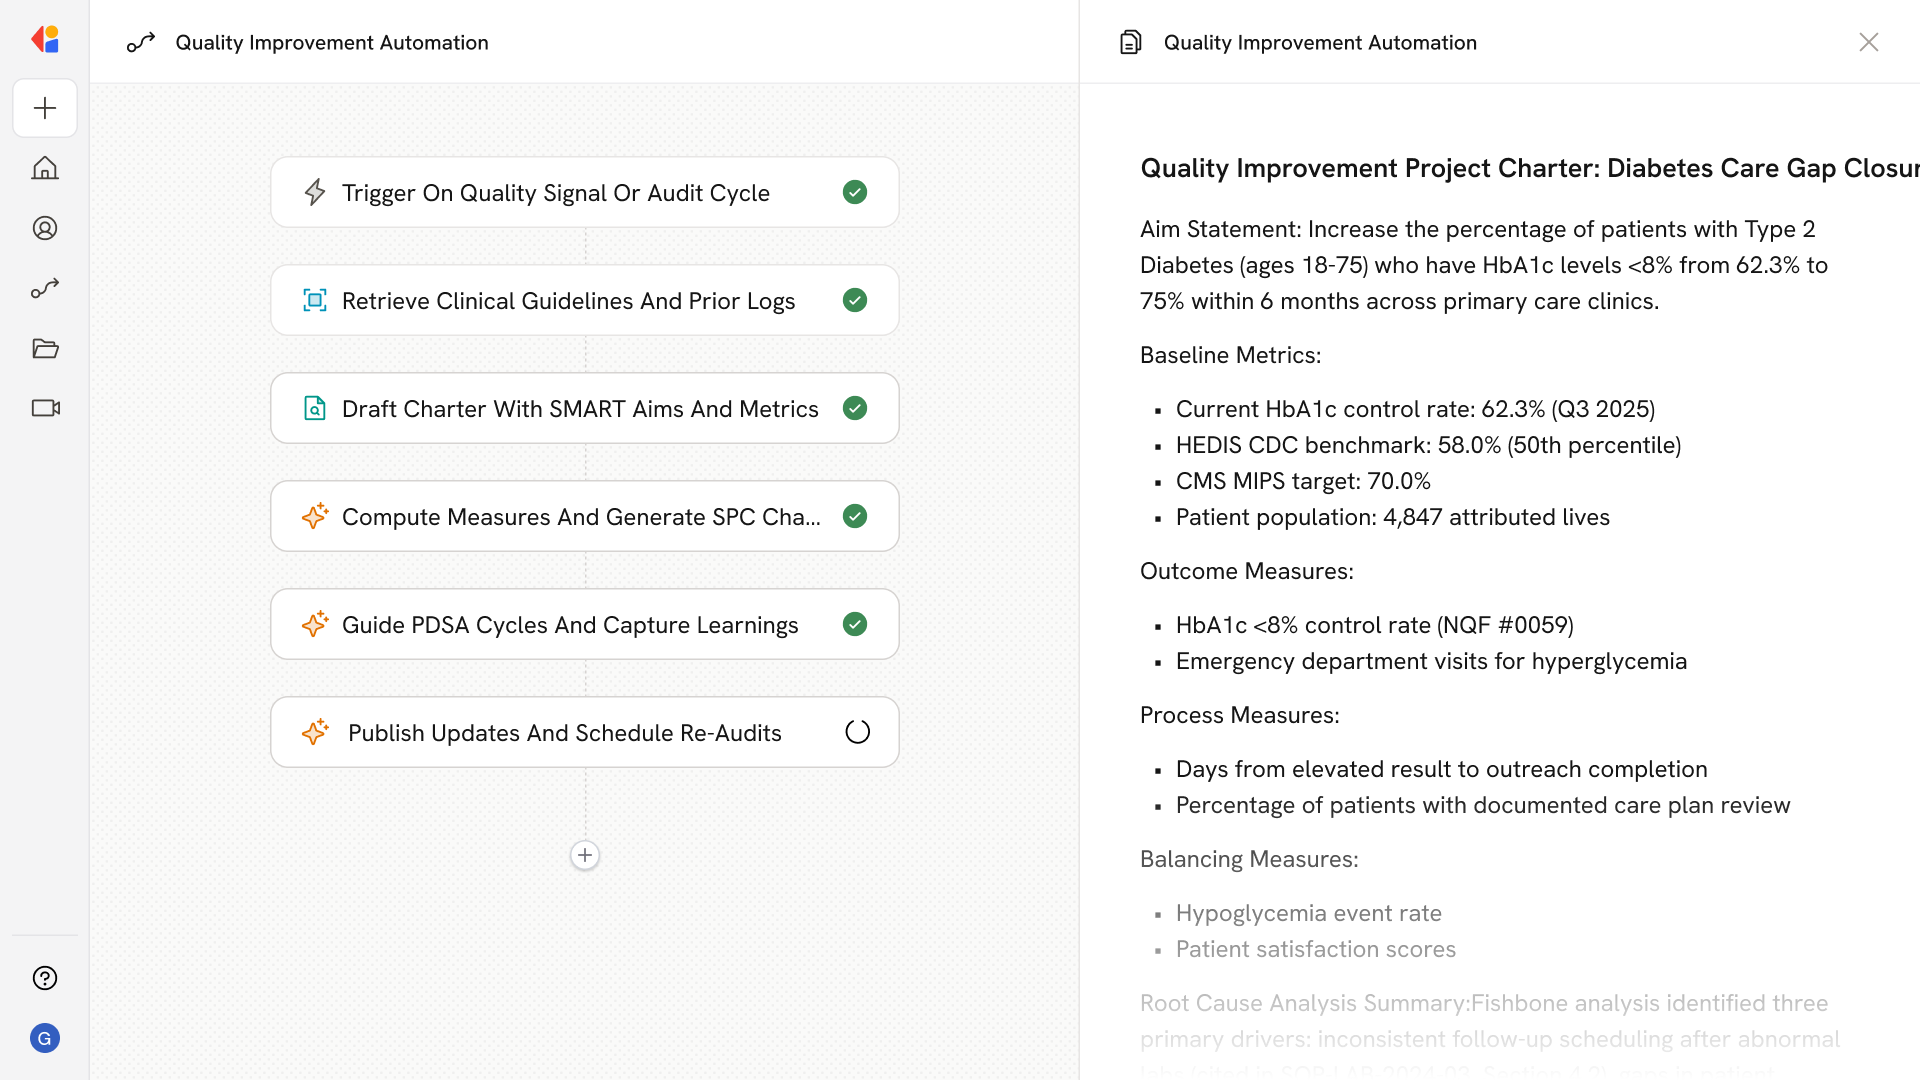Open the workflows route icon in sidebar

click(45, 288)
